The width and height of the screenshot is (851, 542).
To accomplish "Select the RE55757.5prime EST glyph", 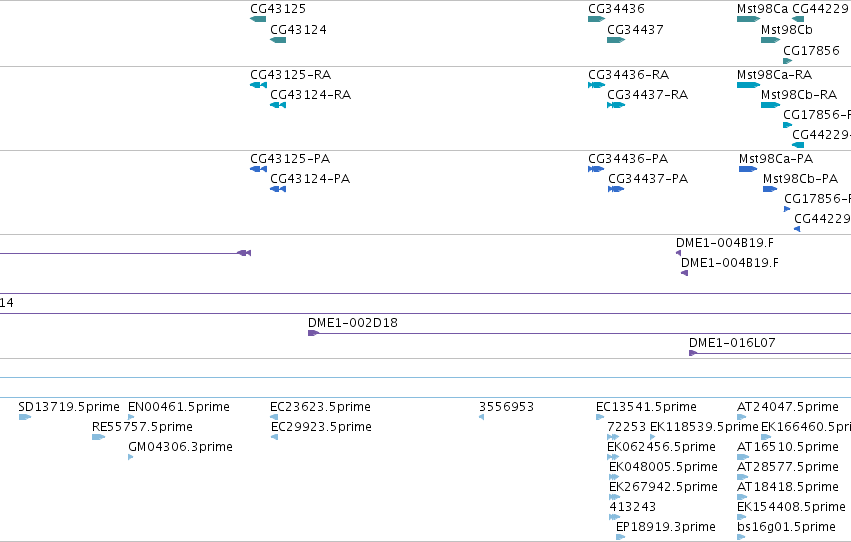I will (x=99, y=437).
